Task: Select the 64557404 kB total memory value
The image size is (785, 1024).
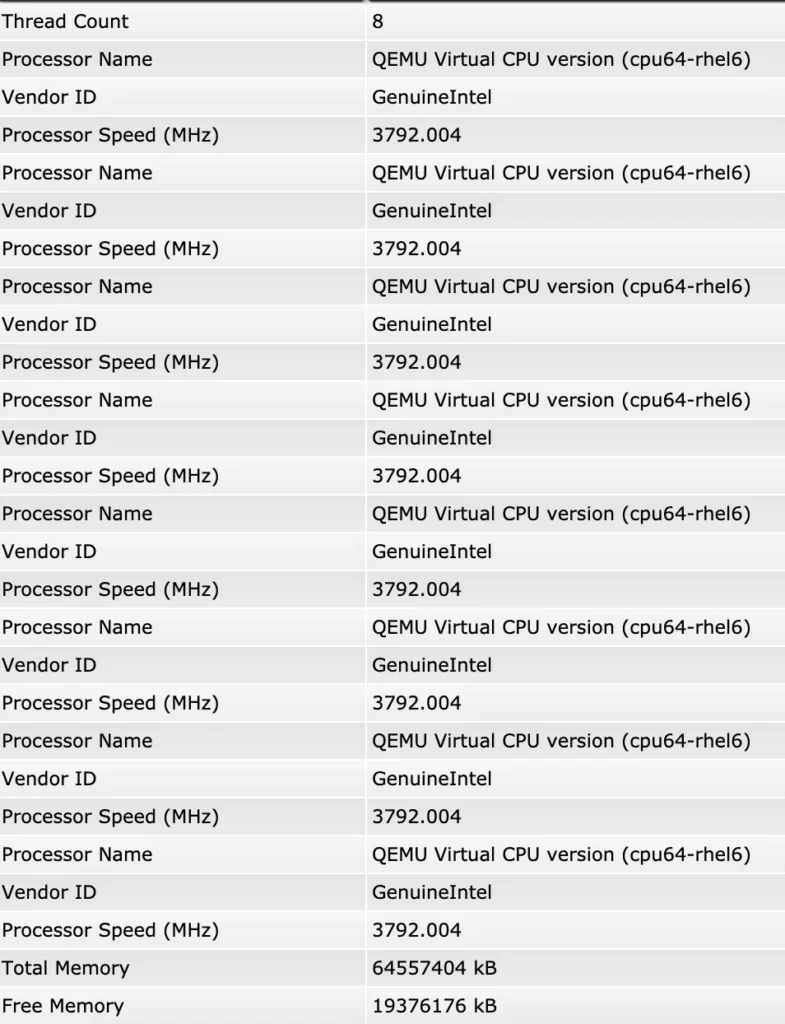Action: (x=435, y=968)
